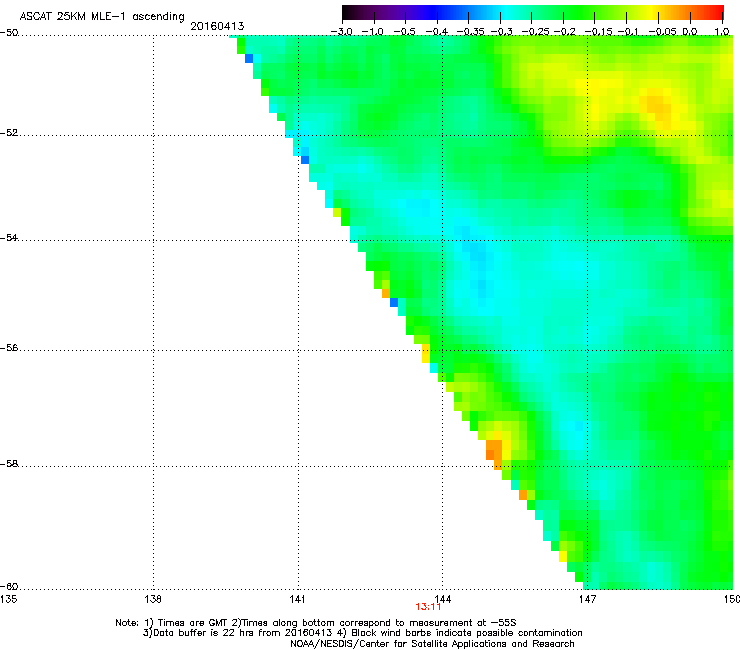
Task: Click the longitude label 135
Action: tap(9, 599)
